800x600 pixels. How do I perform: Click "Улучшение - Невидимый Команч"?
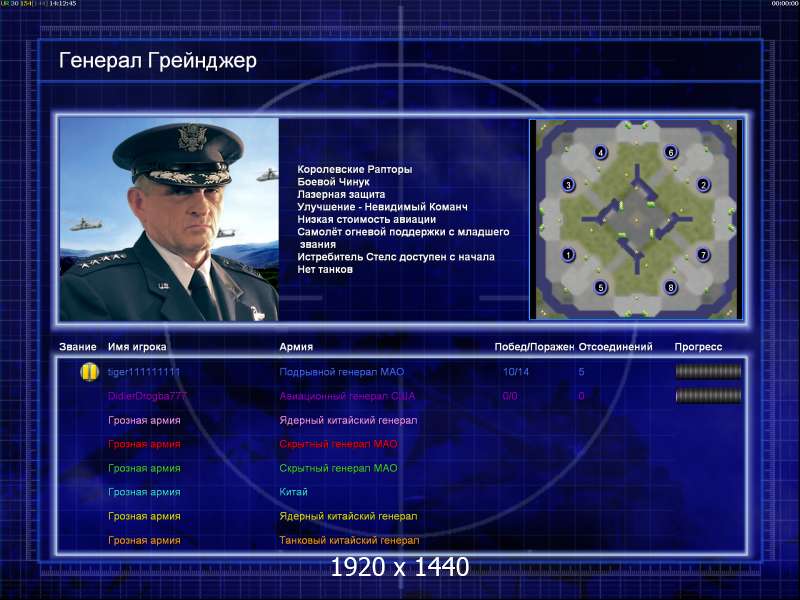382,207
